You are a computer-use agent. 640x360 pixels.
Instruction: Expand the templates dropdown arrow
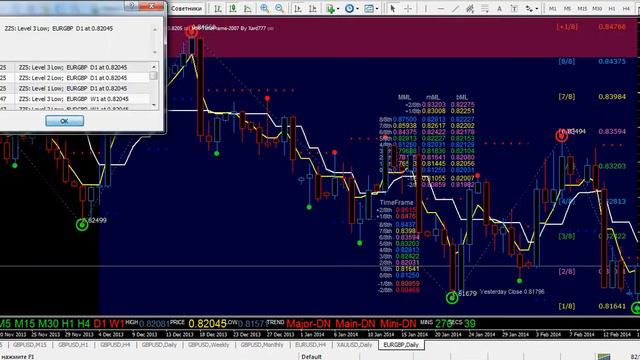tap(377, 9)
